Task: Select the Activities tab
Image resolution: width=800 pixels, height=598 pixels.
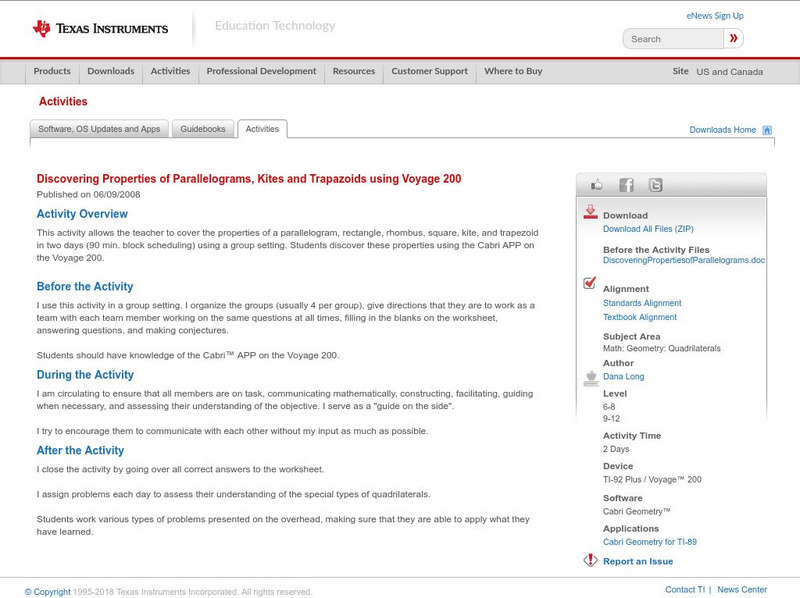Action: 262,129
